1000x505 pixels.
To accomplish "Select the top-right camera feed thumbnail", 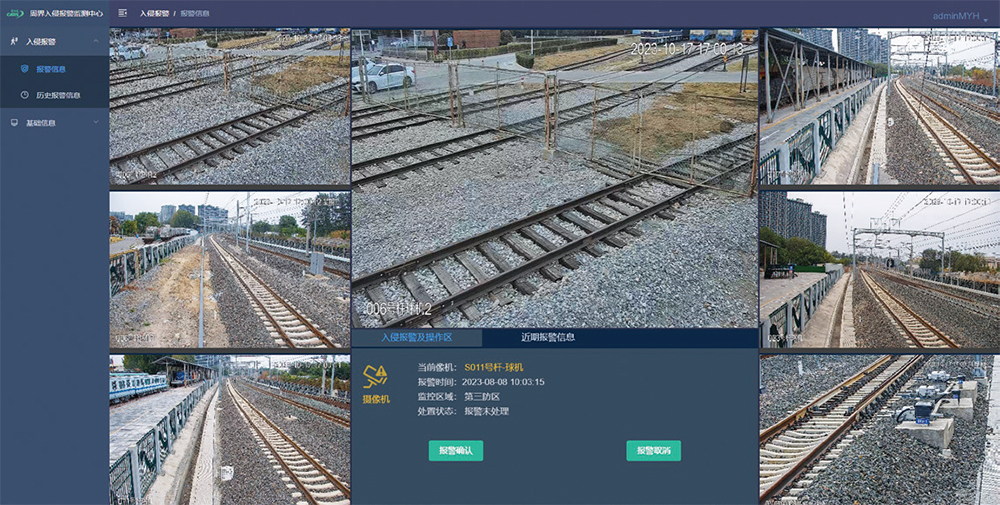I will 879,106.
